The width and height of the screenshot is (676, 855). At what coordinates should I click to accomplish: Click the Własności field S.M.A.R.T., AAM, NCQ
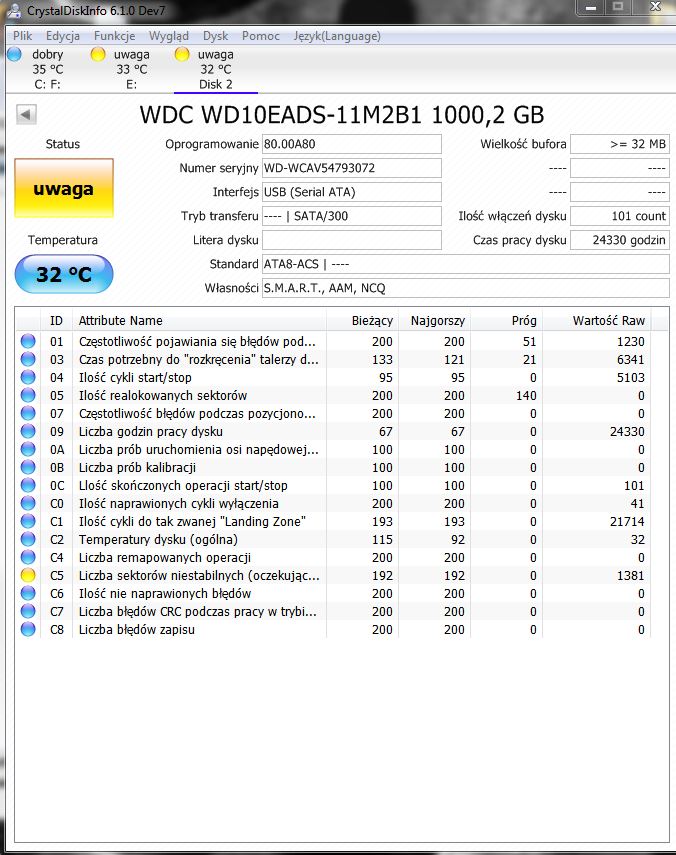(x=466, y=288)
